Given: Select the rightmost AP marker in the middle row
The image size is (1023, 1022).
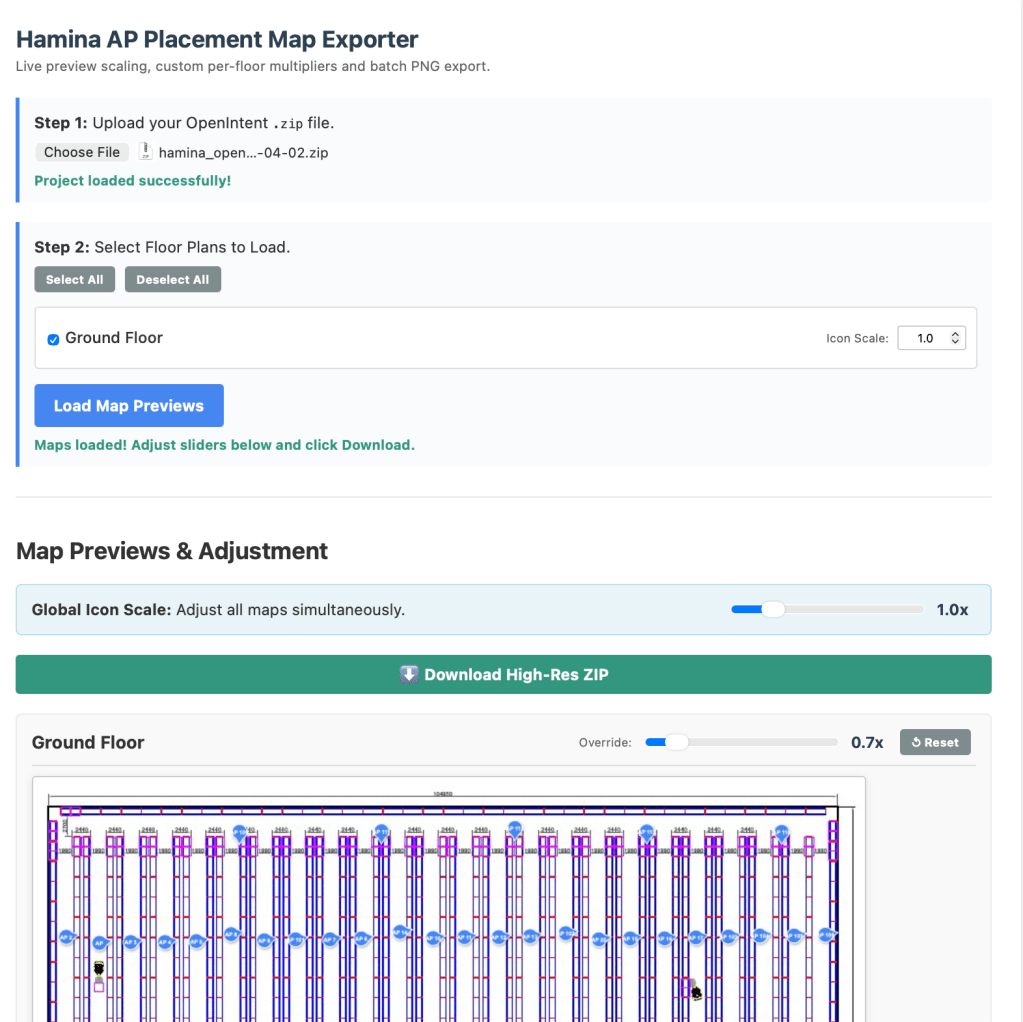Looking at the screenshot, I should click(826, 935).
